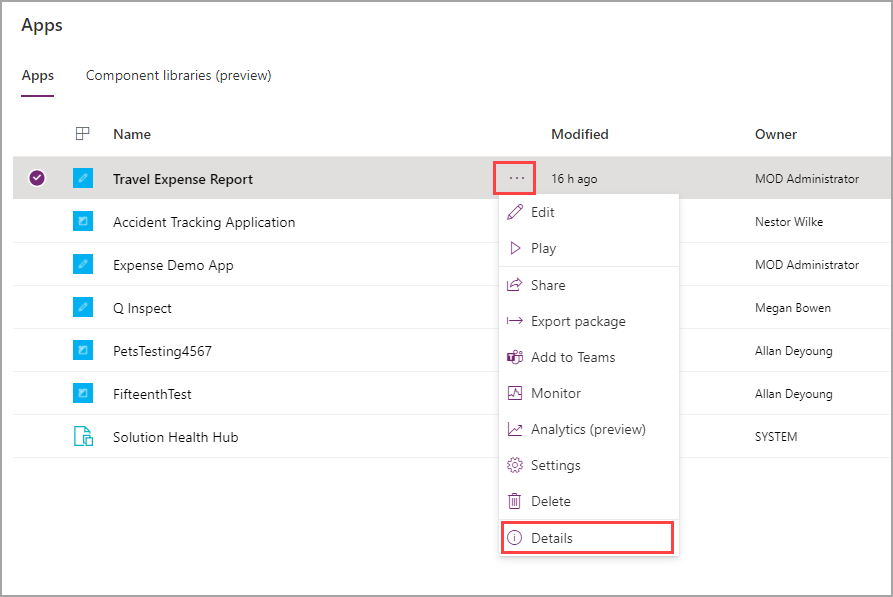Click the Teams icon in context menu
893x597 pixels.
tap(515, 357)
